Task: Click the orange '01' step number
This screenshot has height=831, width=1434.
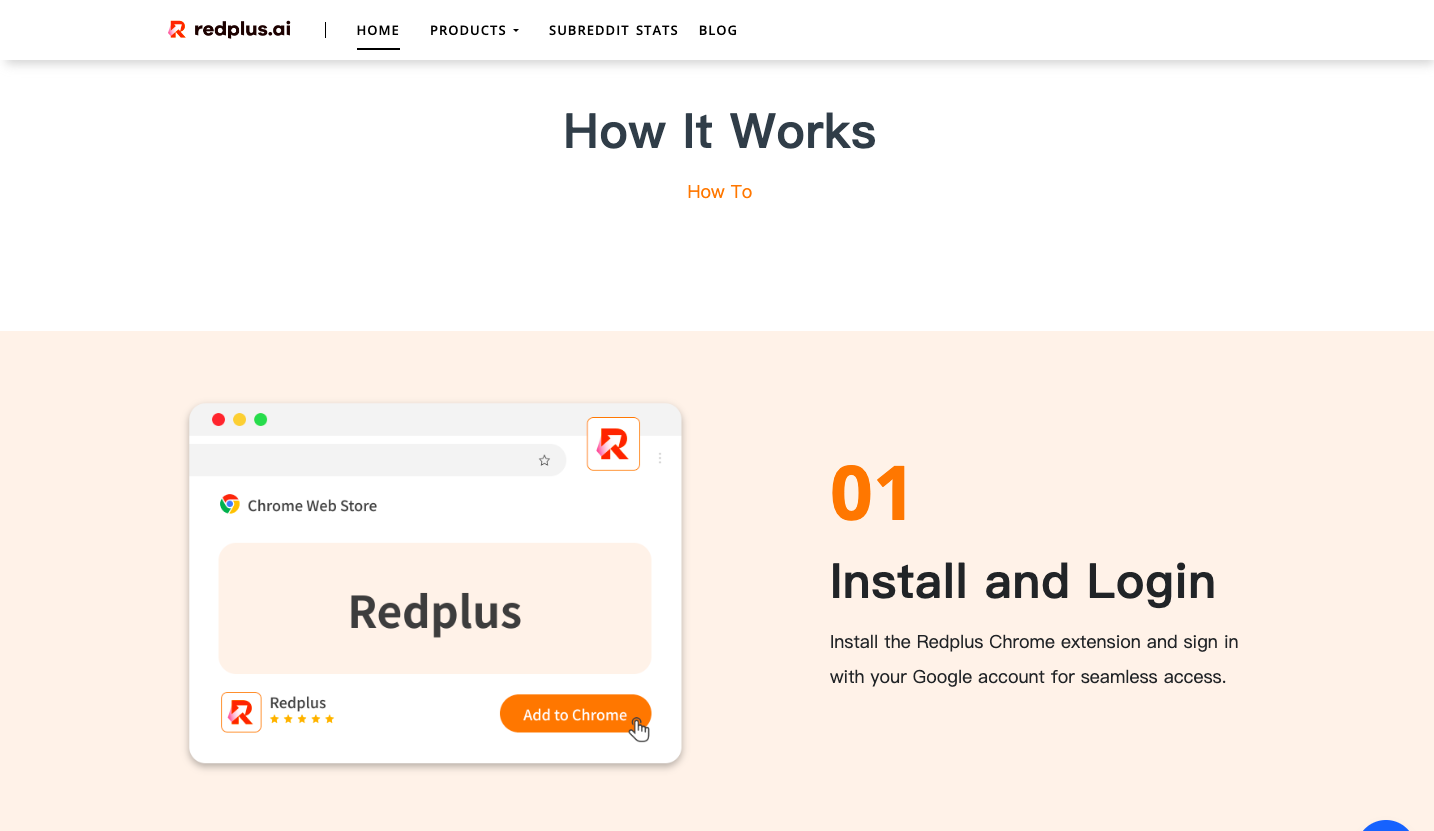Action: point(870,493)
